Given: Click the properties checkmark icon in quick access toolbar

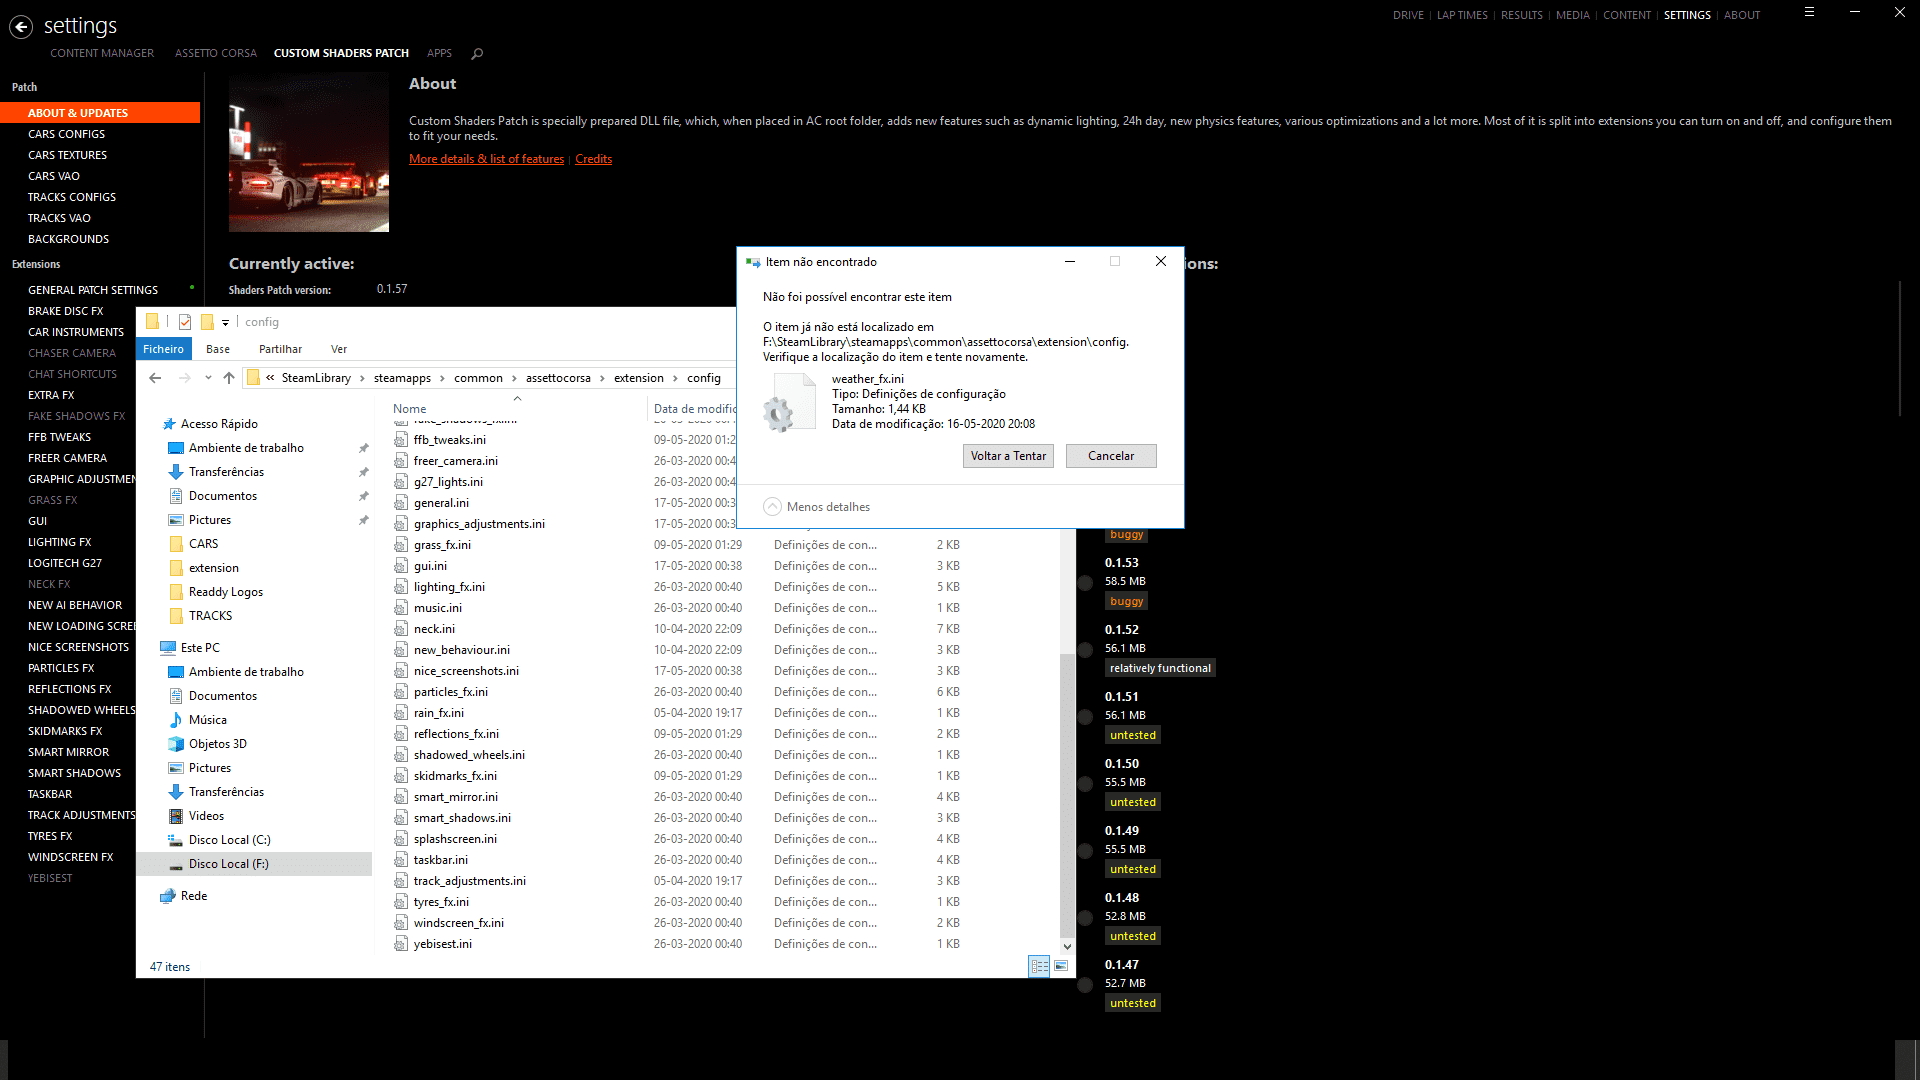Looking at the screenshot, I should [x=185, y=322].
